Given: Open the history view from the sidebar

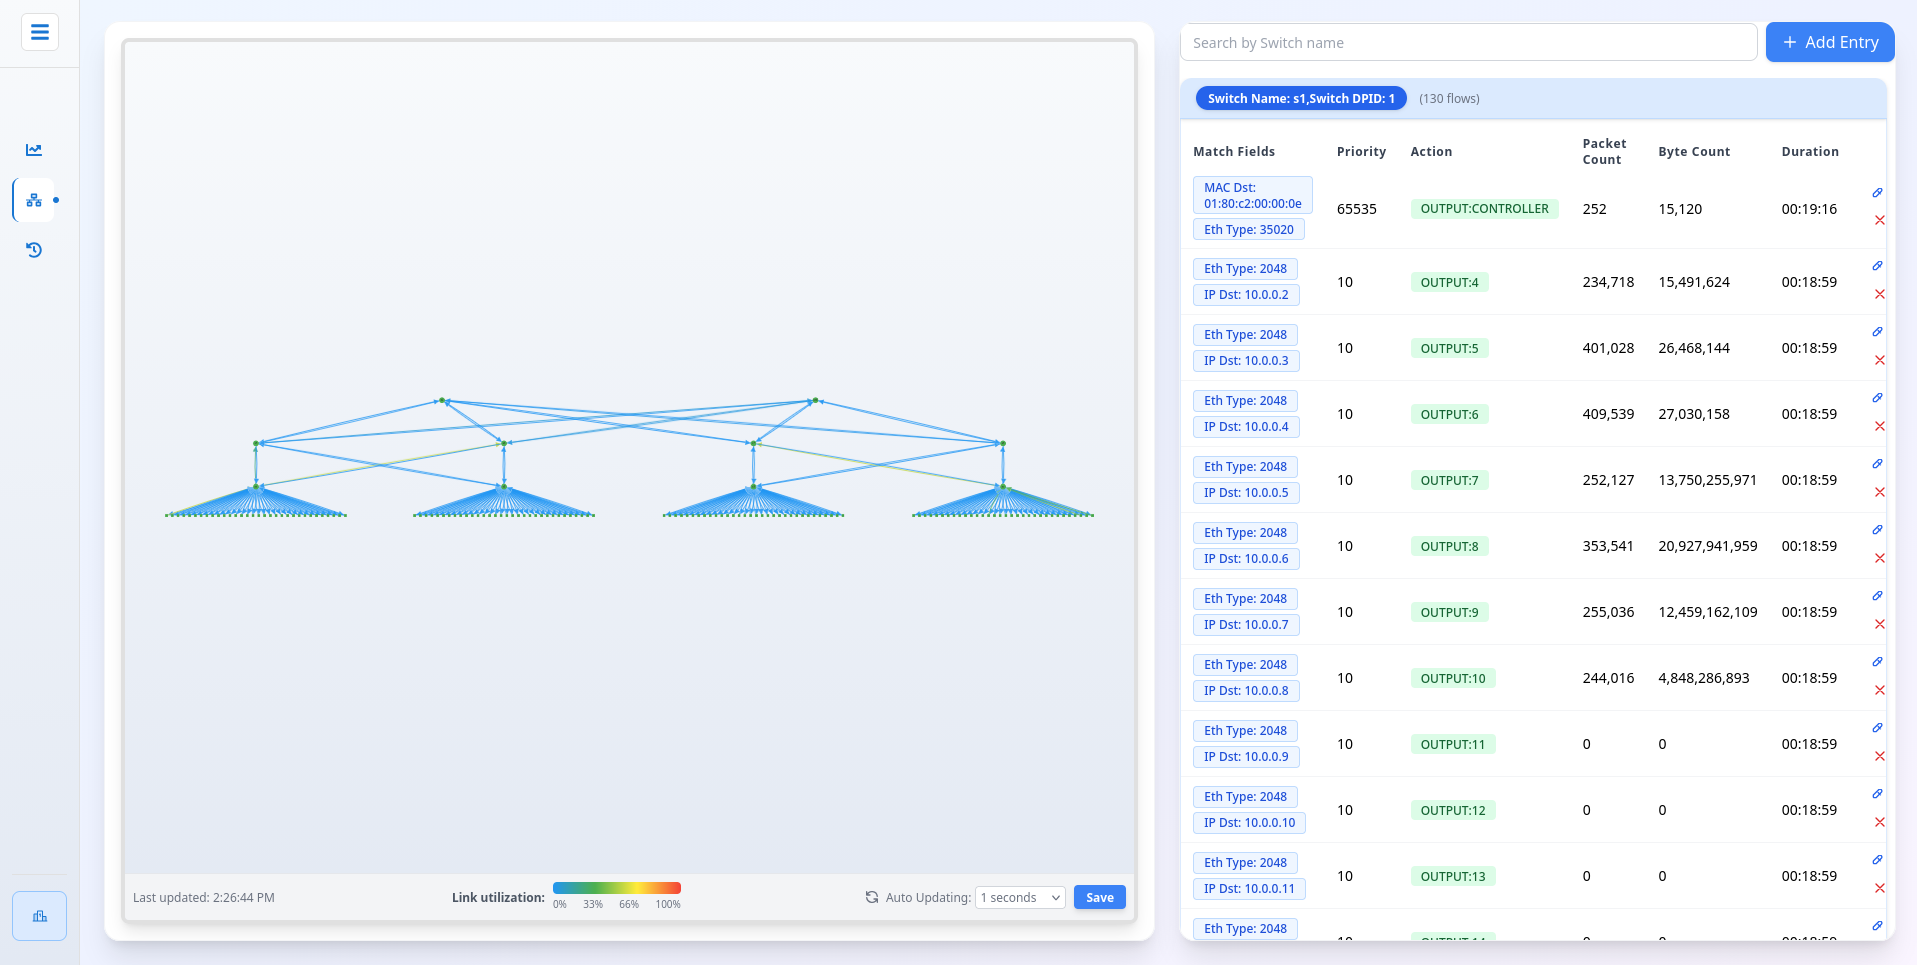Looking at the screenshot, I should coord(33,250).
